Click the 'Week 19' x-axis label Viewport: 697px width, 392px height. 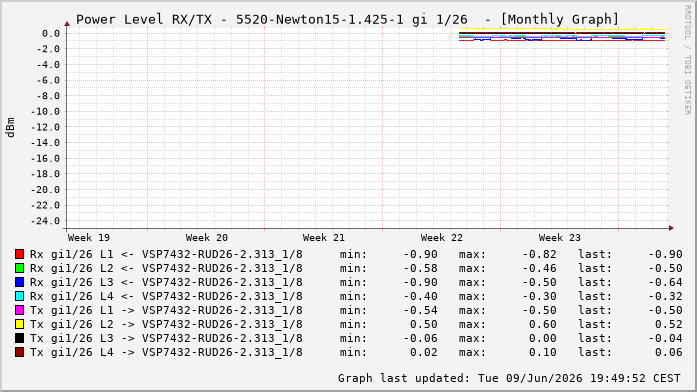(x=88, y=238)
